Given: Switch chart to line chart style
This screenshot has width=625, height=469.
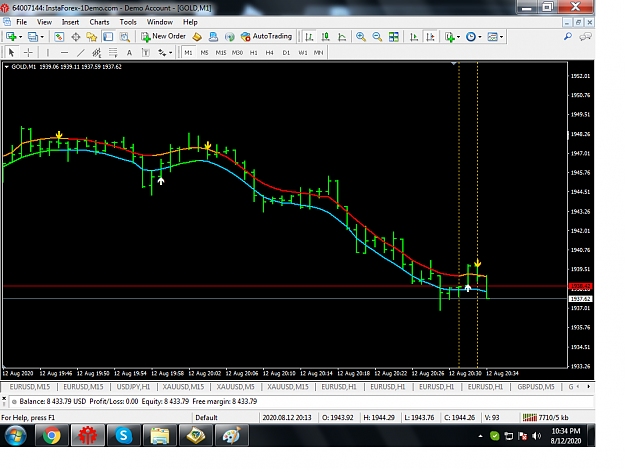Looking at the screenshot, I should [342, 37].
